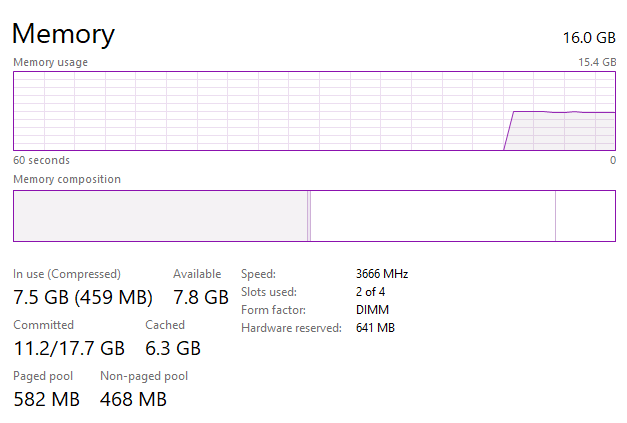Click the 7.8 GB Available value
The image size is (627, 423).
201,297
